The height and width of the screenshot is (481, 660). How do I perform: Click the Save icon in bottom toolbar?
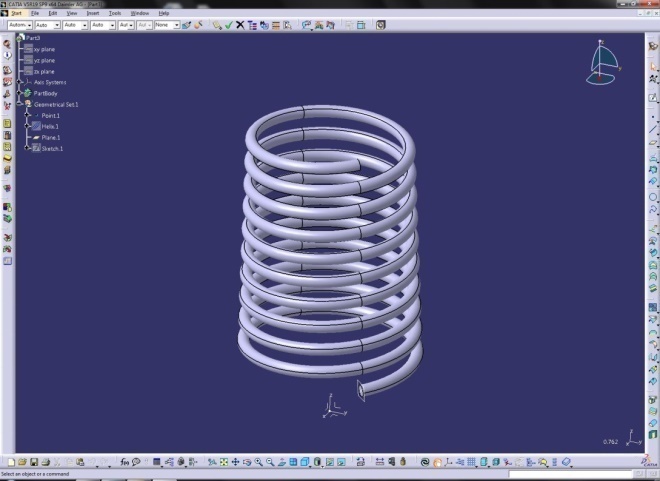click(x=33, y=462)
